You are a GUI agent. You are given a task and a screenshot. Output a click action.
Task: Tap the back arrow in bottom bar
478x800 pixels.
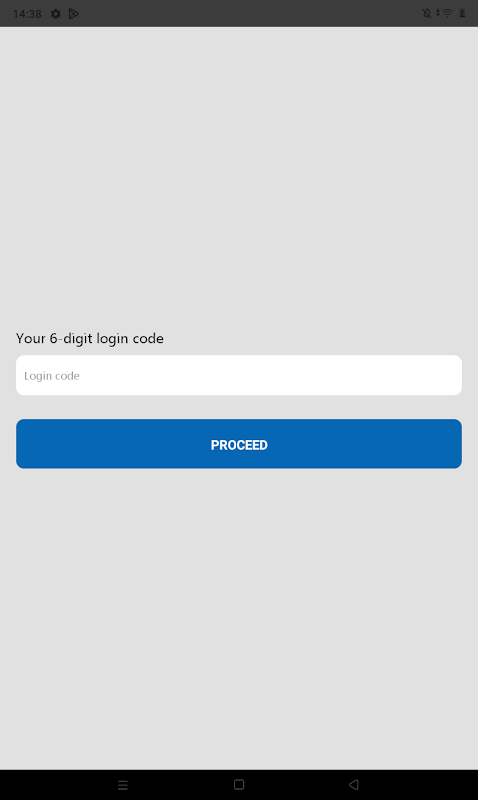354,784
